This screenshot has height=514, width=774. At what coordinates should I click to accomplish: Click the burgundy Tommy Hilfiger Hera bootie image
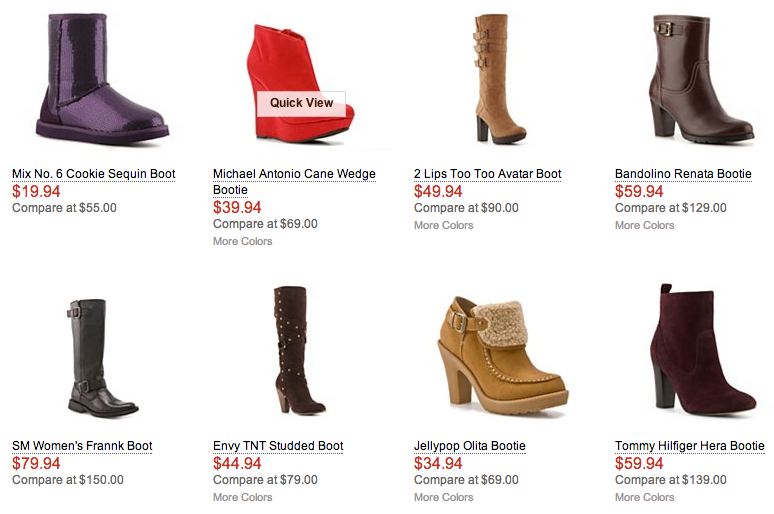(702, 350)
